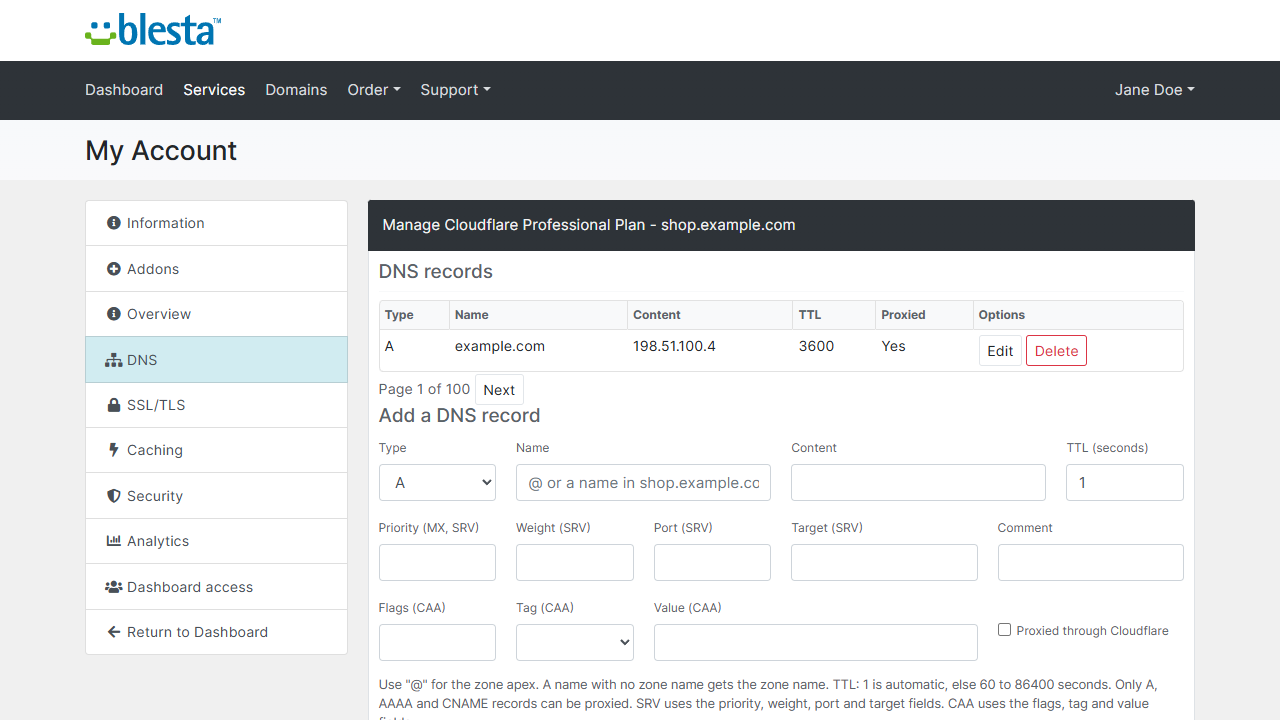The image size is (1280, 720).
Task: Click the Port (SRV) input
Action: (x=712, y=562)
